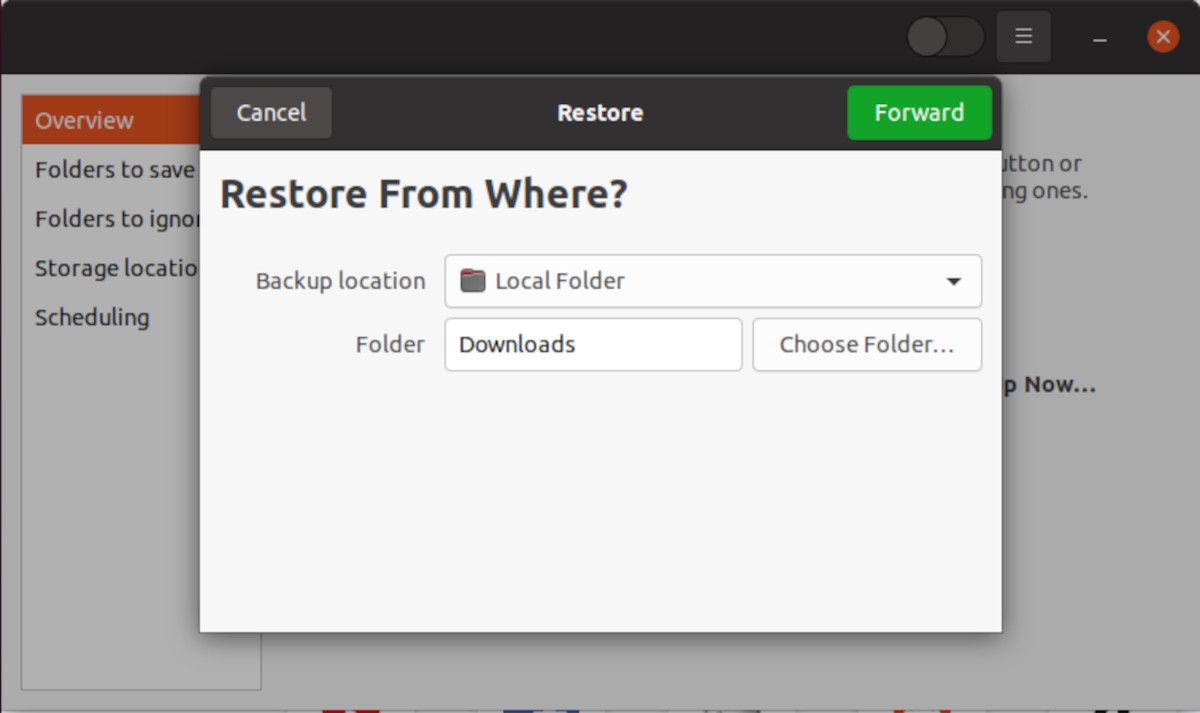Viewport: 1200px width, 713px height.
Task: Click the Restore From Where? heading
Action: point(423,194)
